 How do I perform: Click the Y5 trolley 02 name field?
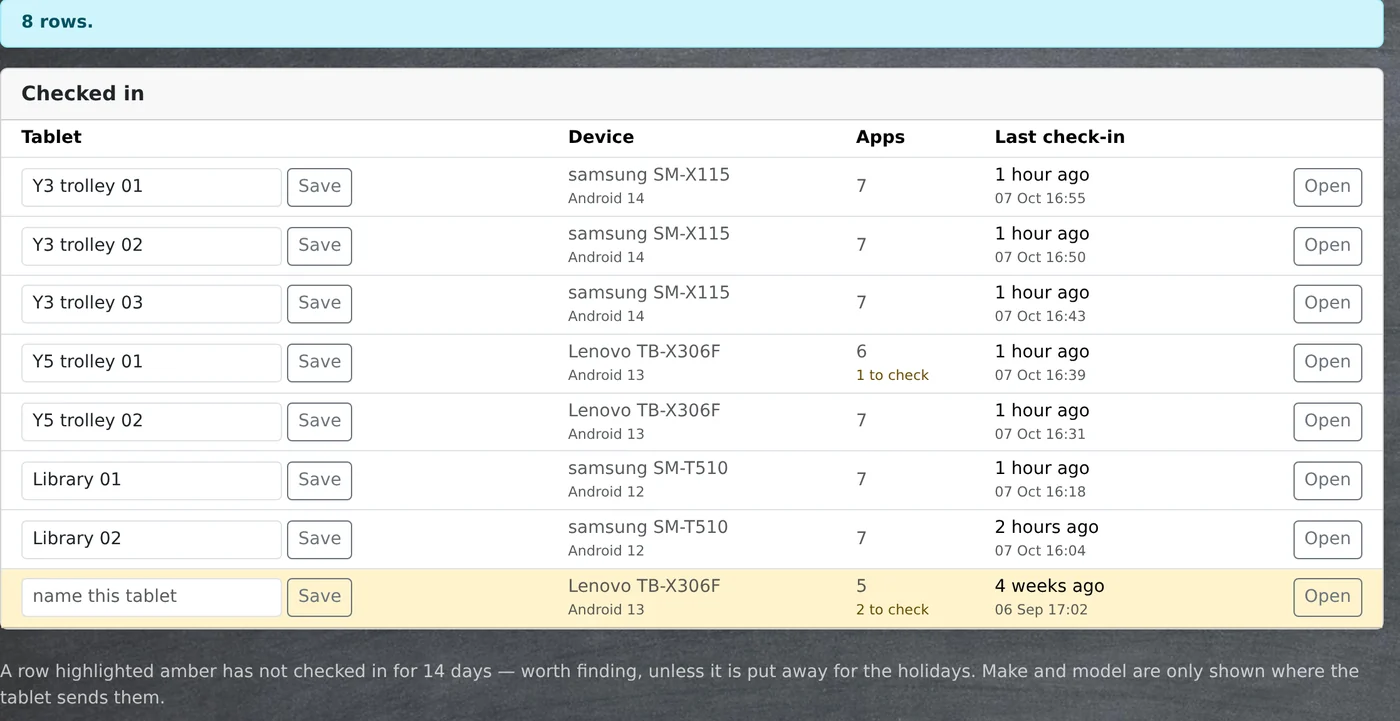click(151, 422)
